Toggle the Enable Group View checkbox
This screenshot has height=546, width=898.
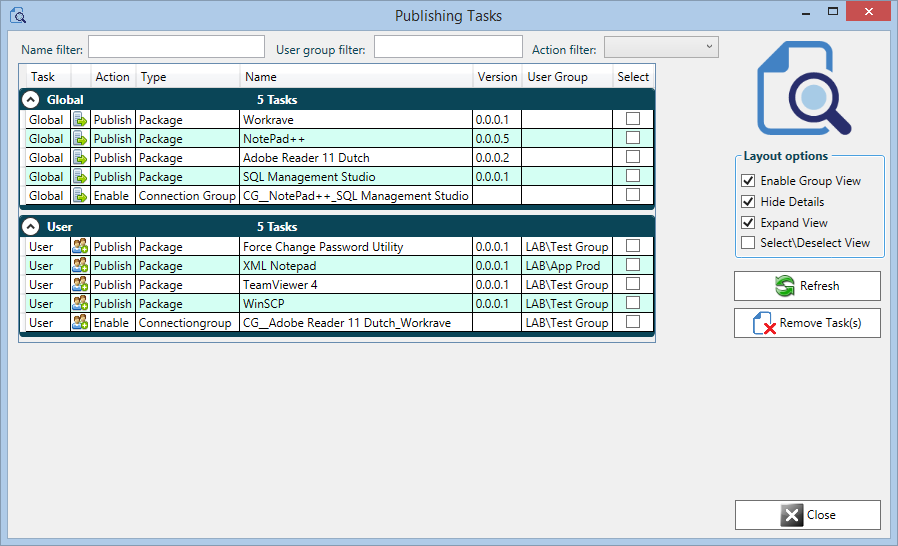point(748,181)
